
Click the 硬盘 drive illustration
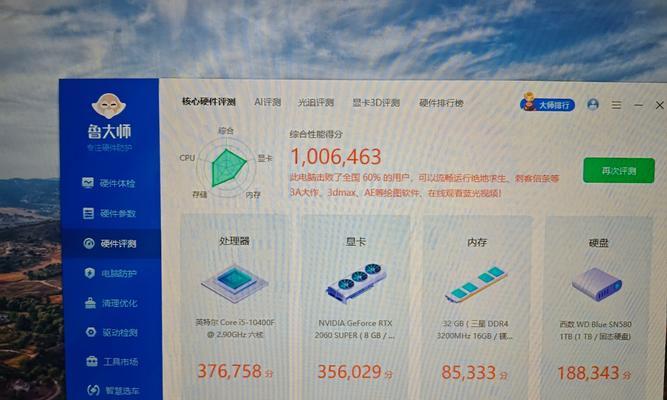click(x=597, y=284)
